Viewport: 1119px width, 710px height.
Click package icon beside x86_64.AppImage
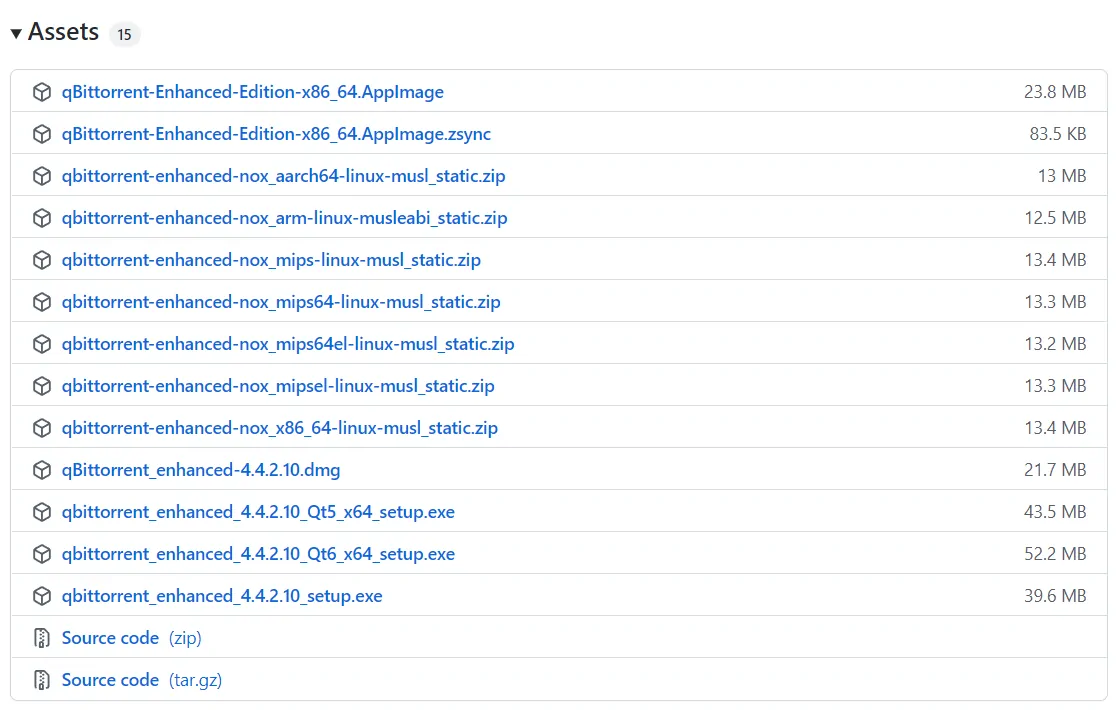coord(42,92)
